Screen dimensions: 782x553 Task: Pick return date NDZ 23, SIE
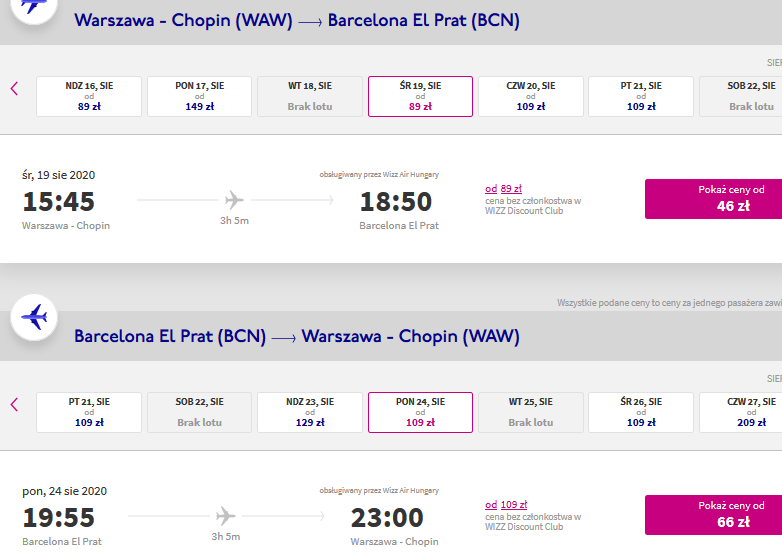310,412
